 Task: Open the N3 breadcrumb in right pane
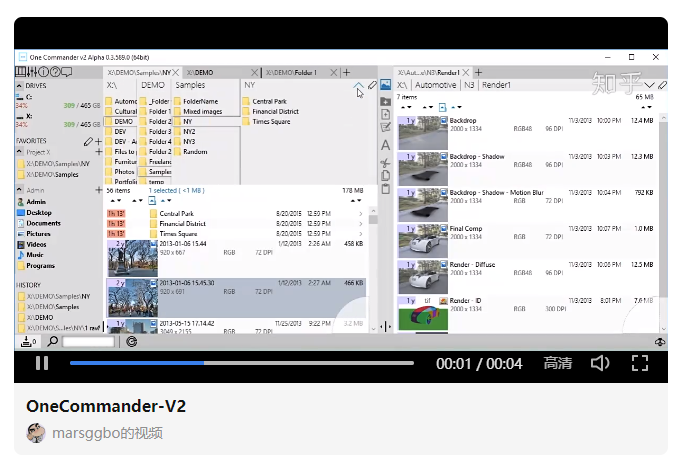click(x=469, y=85)
